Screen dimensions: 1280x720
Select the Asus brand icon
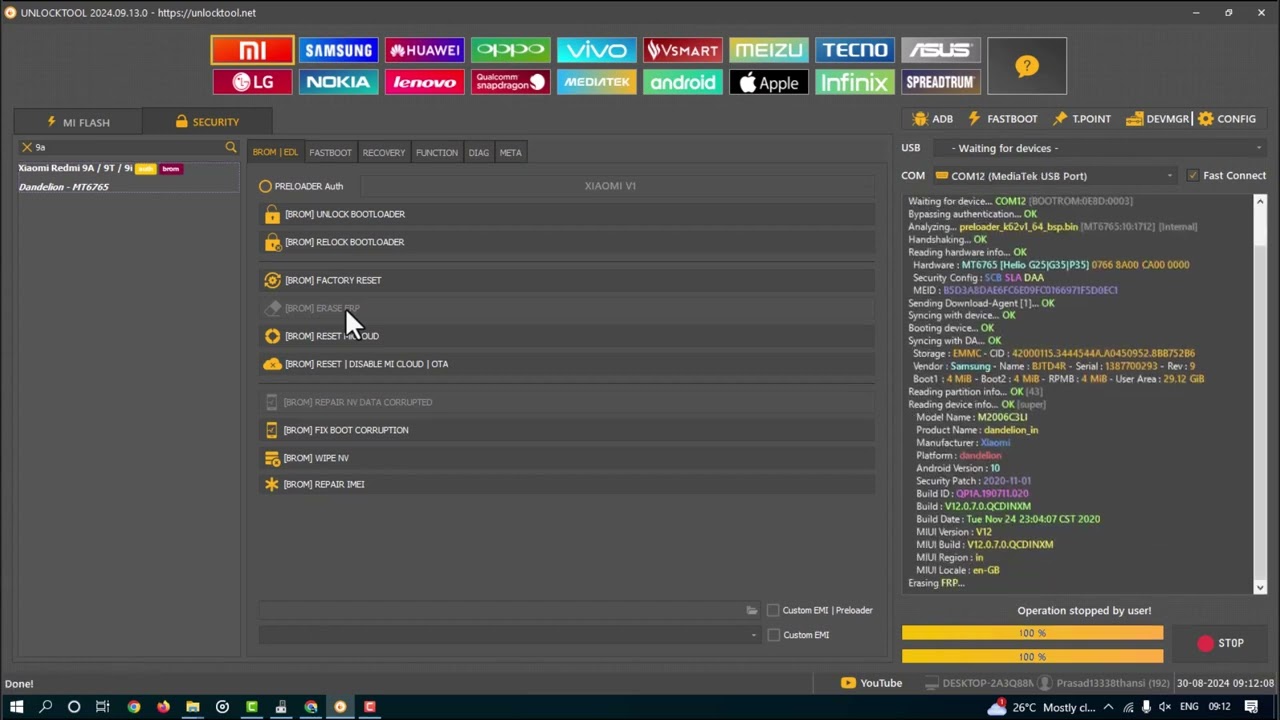(941, 50)
